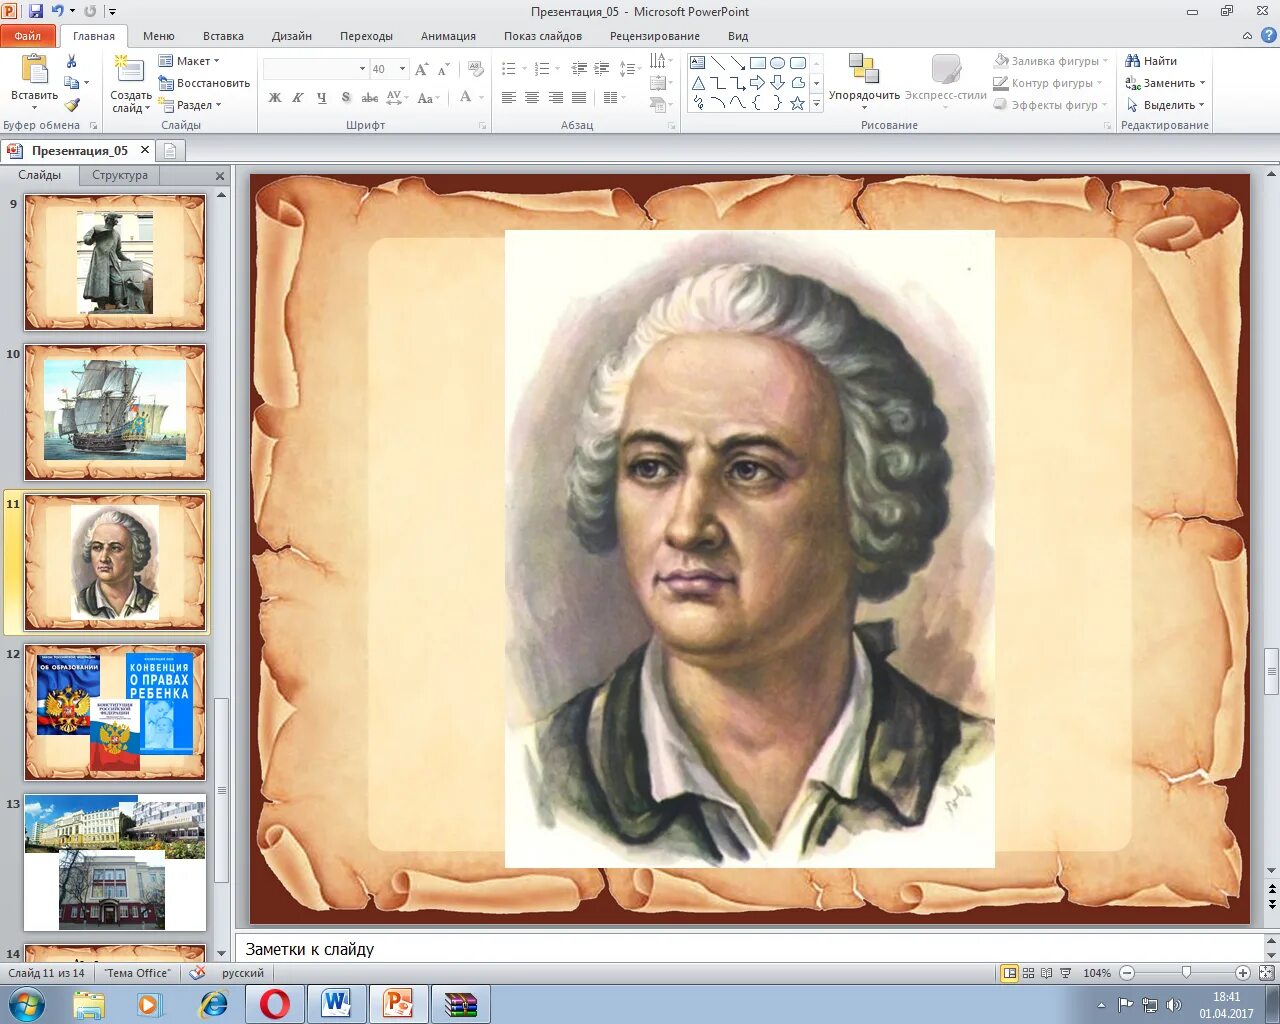Select the Oval shape in gallery
The height and width of the screenshot is (1024, 1280).
pyautogui.click(x=778, y=63)
